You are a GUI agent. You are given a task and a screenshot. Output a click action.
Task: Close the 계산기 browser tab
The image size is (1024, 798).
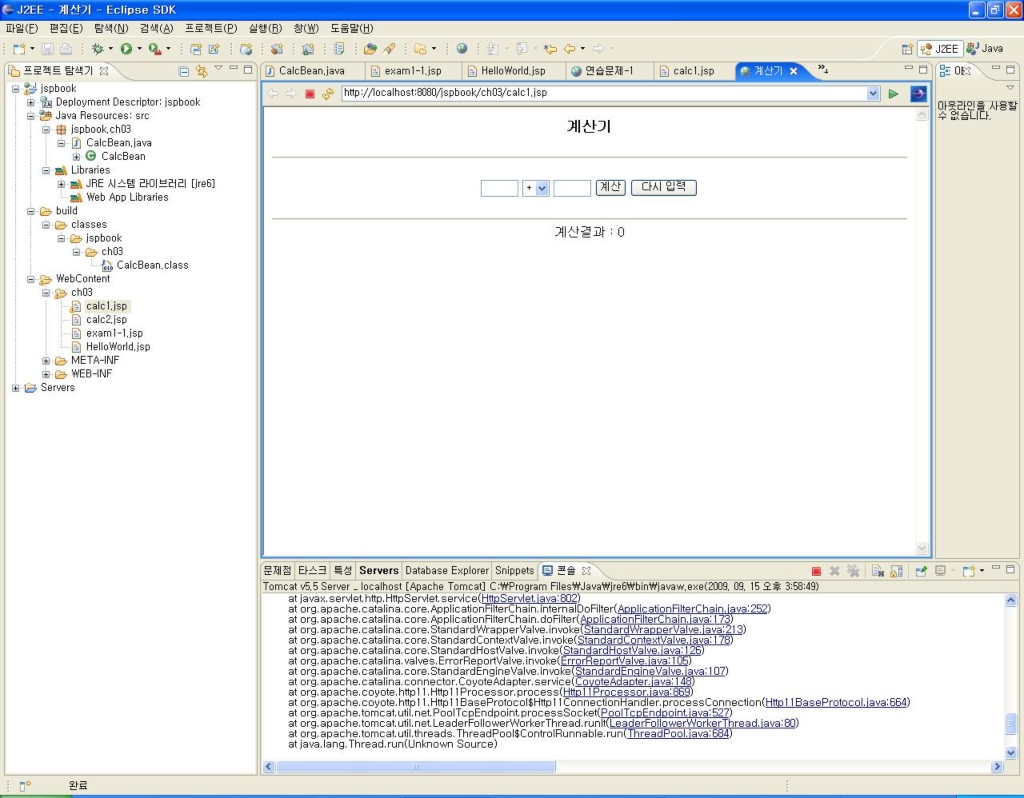pyautogui.click(x=793, y=71)
